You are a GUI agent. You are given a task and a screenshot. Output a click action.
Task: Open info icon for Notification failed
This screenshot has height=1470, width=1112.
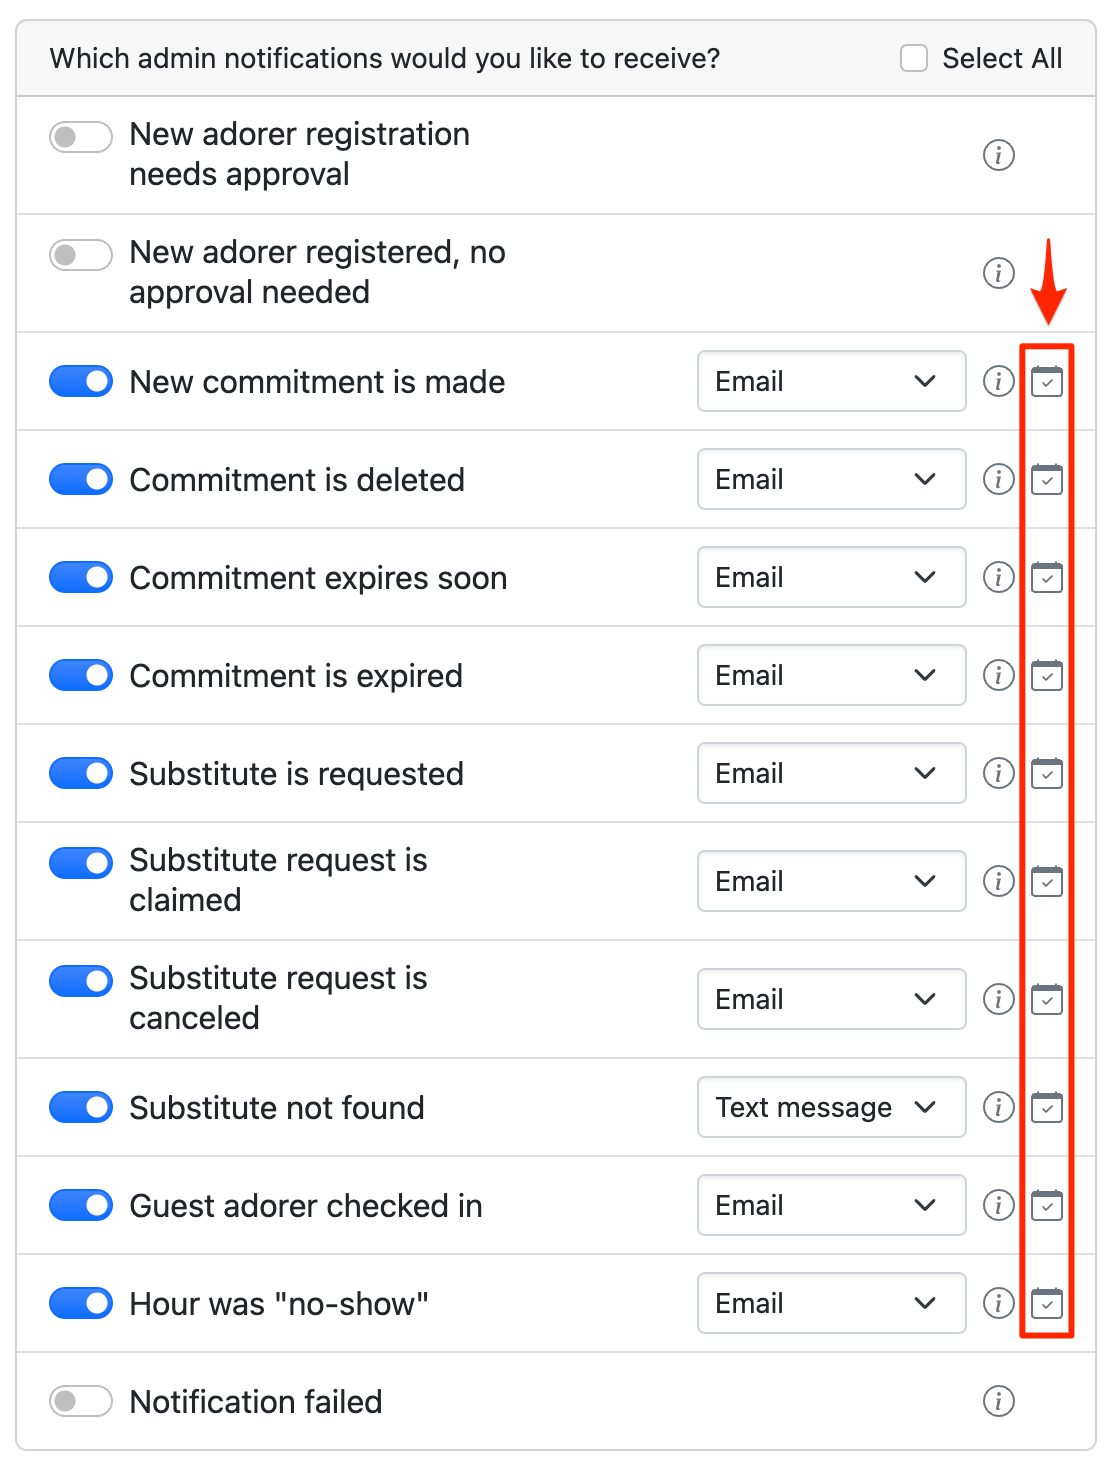pos(998,1401)
